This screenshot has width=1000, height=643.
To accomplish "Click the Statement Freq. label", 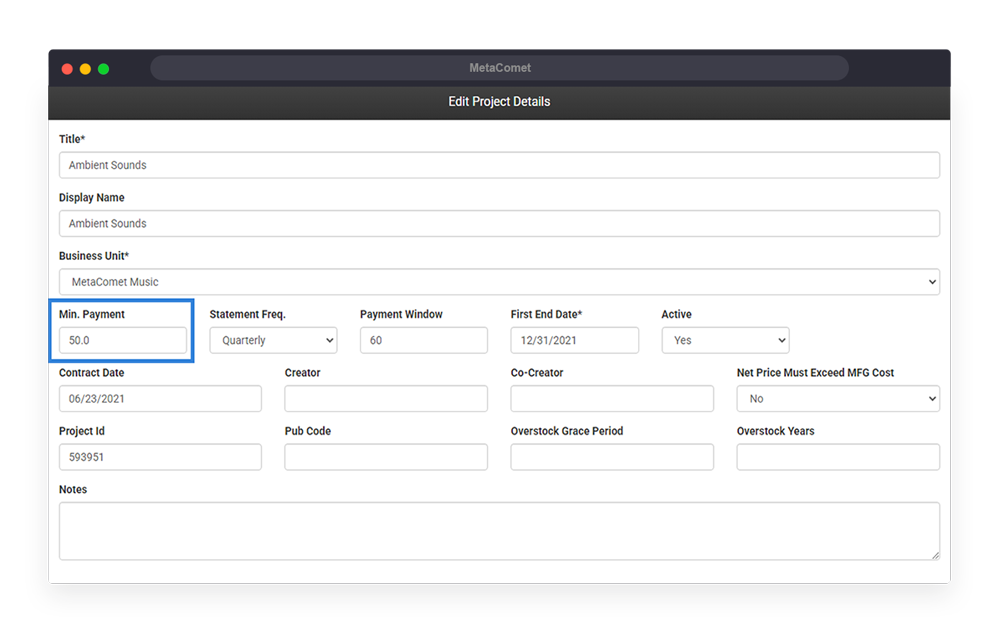I will click(x=247, y=314).
